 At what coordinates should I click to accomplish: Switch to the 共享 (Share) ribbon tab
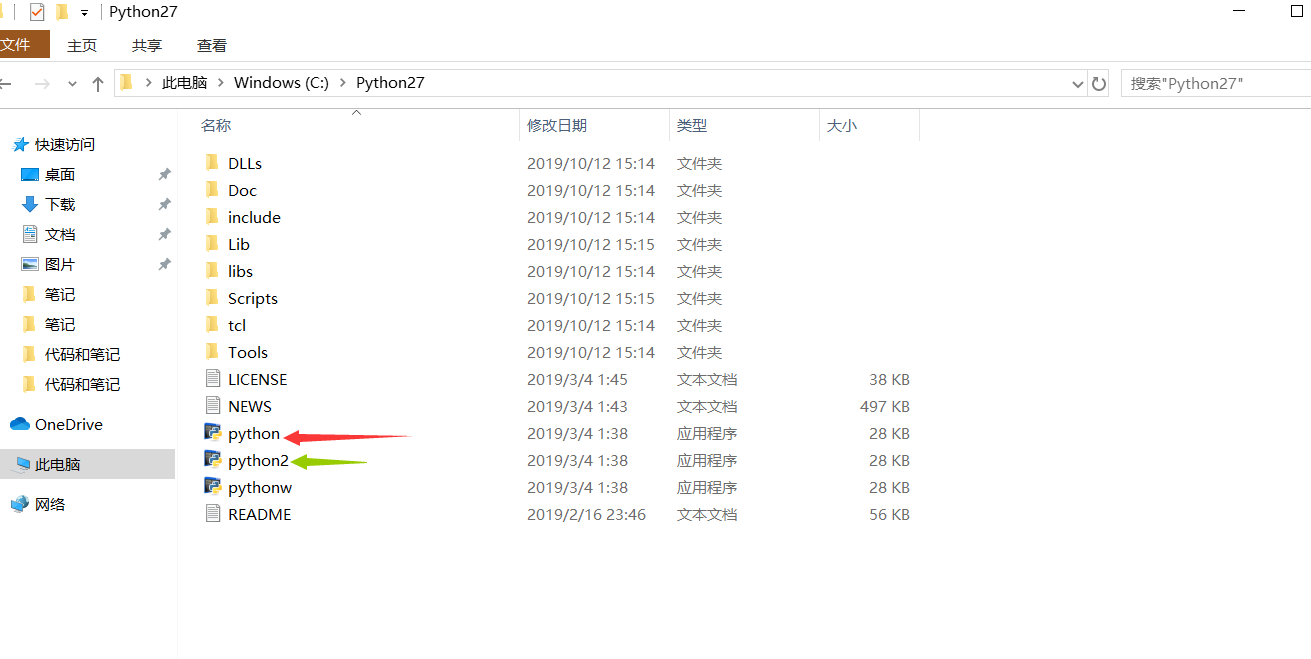(147, 46)
